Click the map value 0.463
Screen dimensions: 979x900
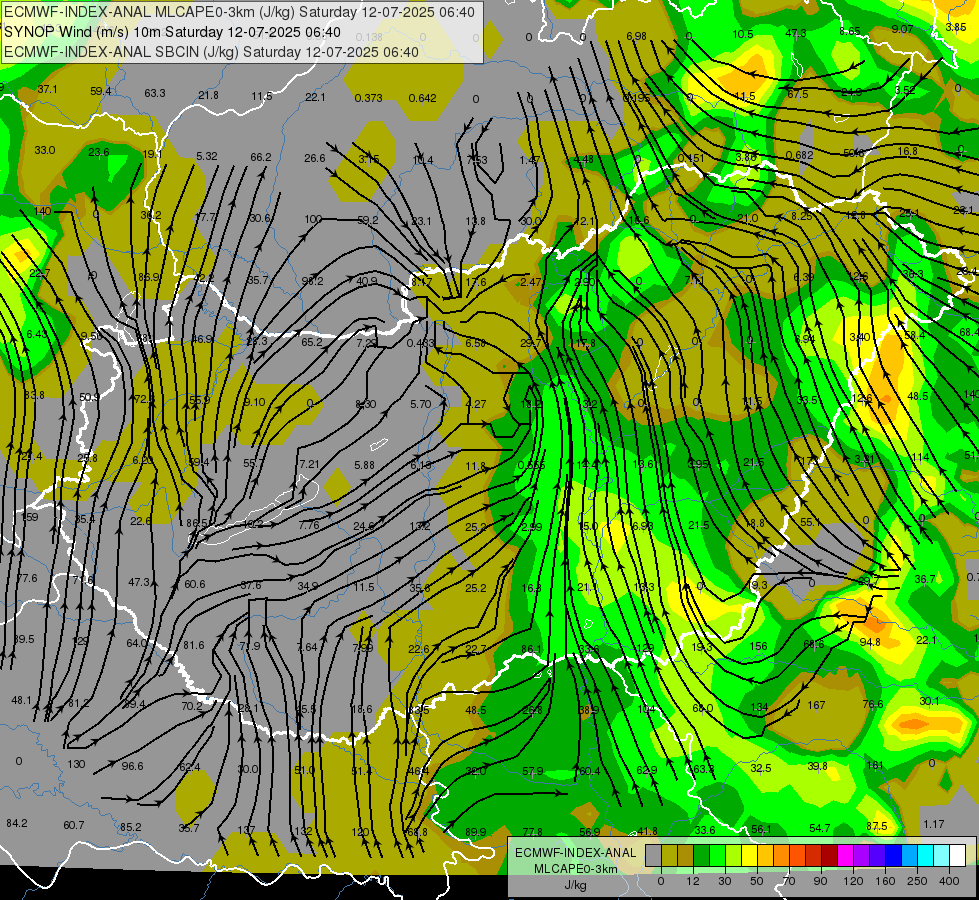tap(420, 343)
